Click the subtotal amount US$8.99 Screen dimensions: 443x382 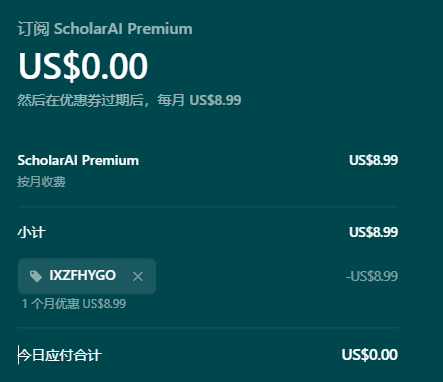point(373,232)
